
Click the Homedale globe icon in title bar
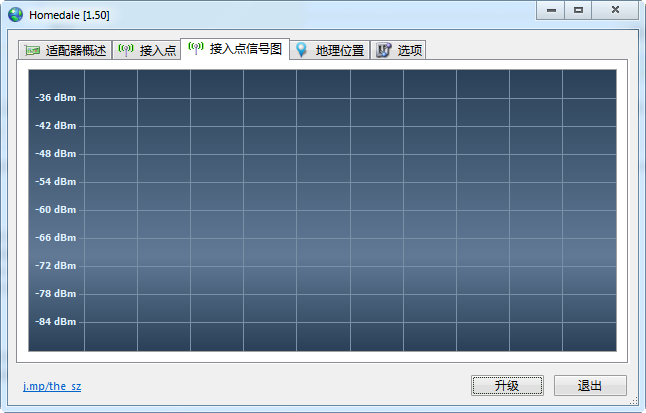click(15, 15)
